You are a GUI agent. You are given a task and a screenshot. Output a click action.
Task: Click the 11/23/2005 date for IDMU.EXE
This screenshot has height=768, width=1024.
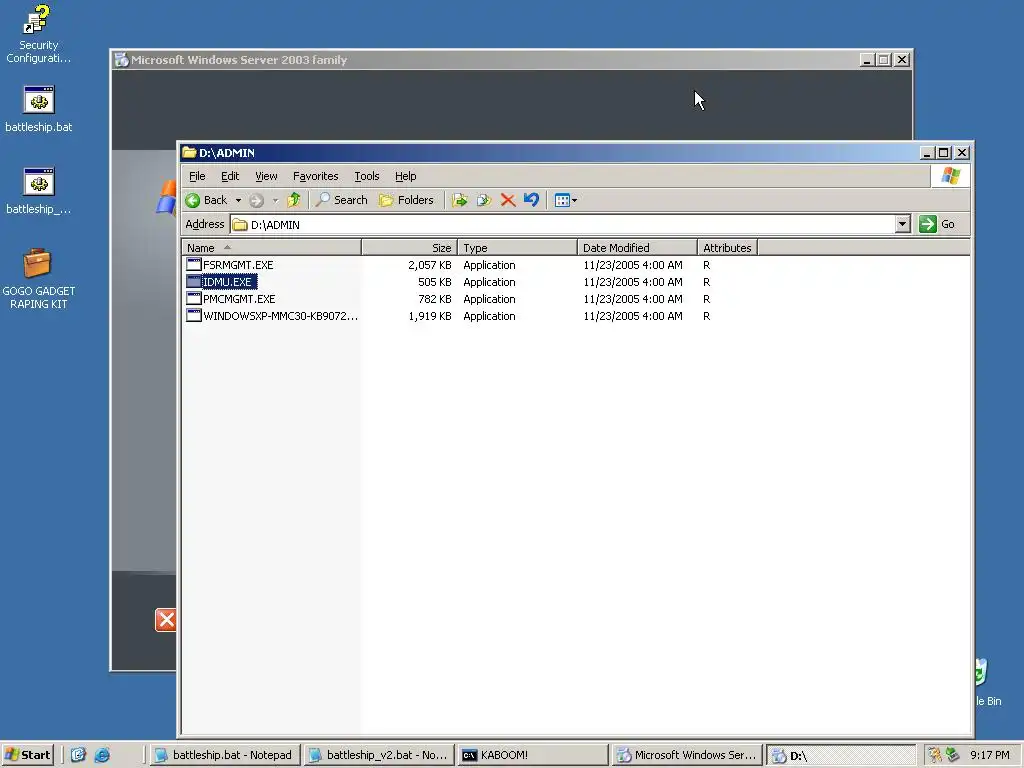tap(633, 282)
